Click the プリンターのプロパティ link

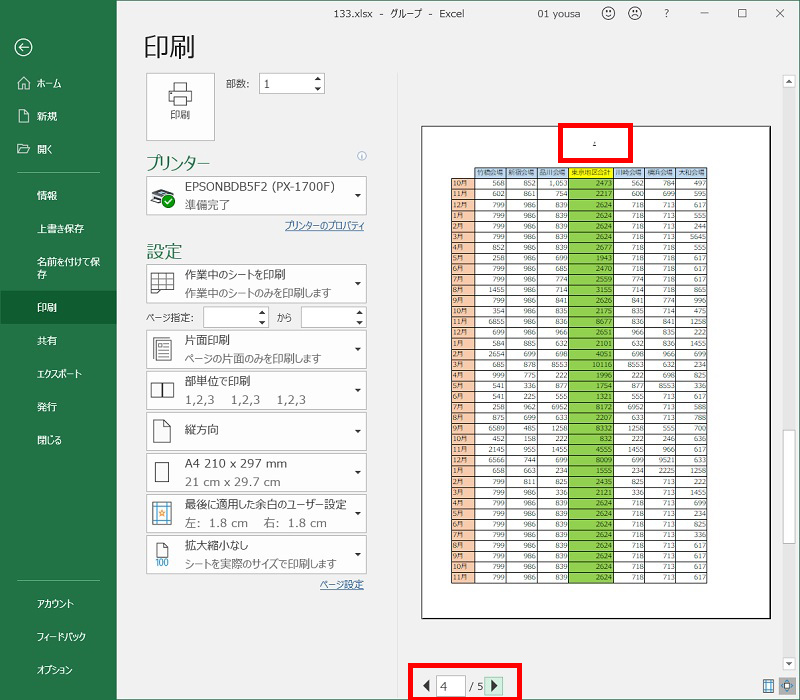pyautogui.click(x=324, y=226)
